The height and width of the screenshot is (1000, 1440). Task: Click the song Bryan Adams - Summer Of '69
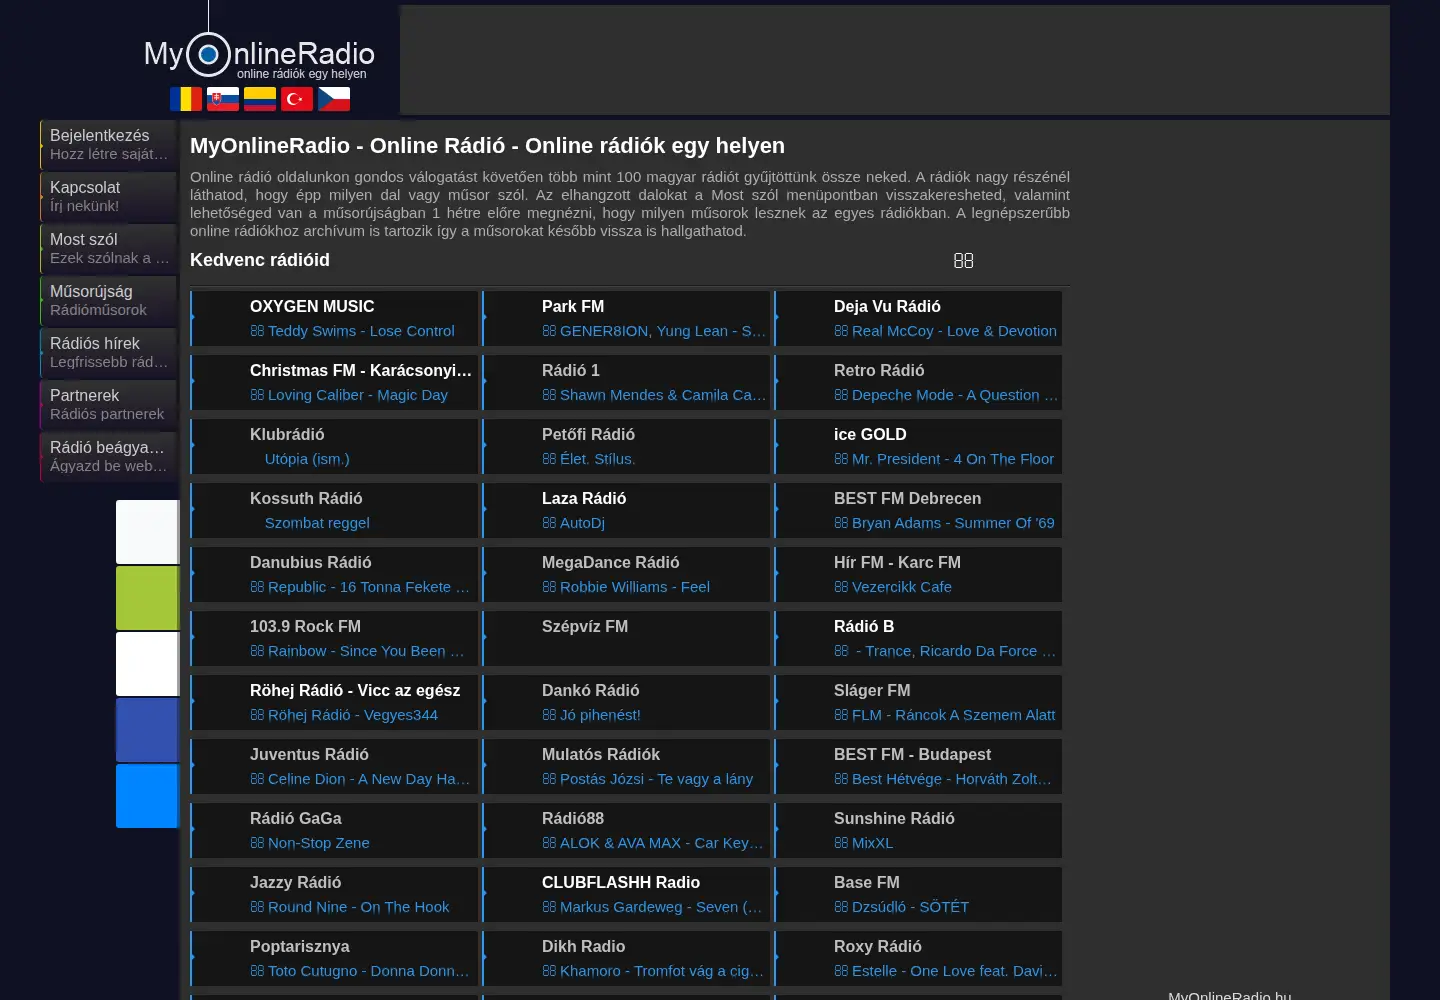click(x=953, y=523)
